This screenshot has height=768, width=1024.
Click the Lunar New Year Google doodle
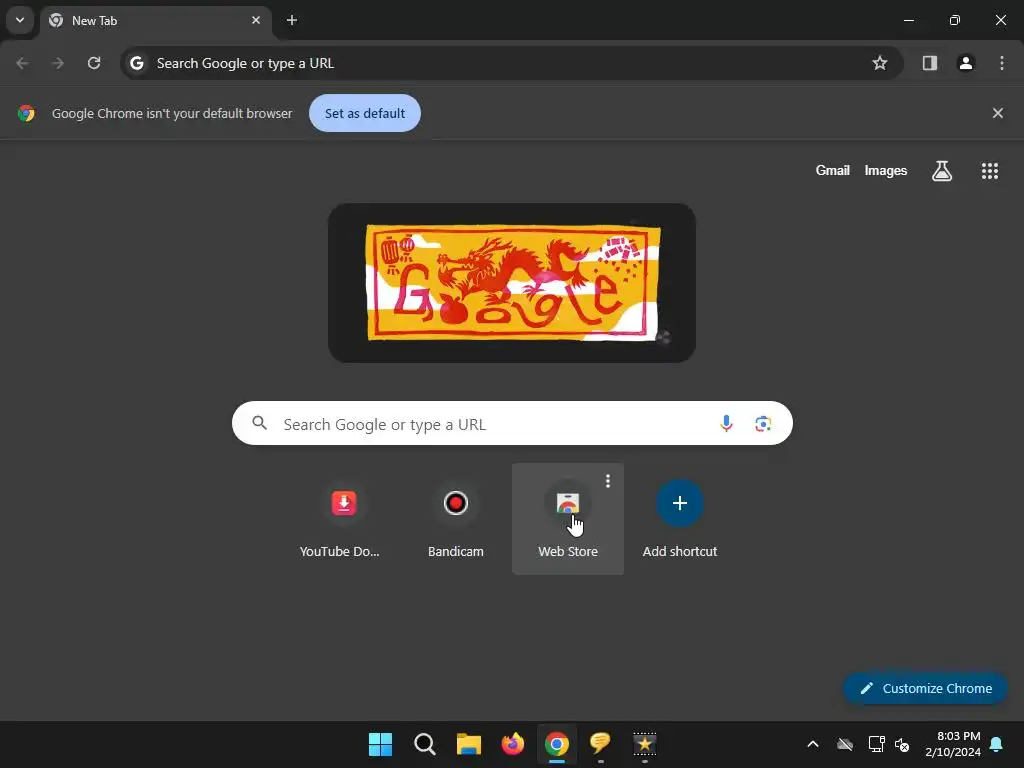point(513,283)
